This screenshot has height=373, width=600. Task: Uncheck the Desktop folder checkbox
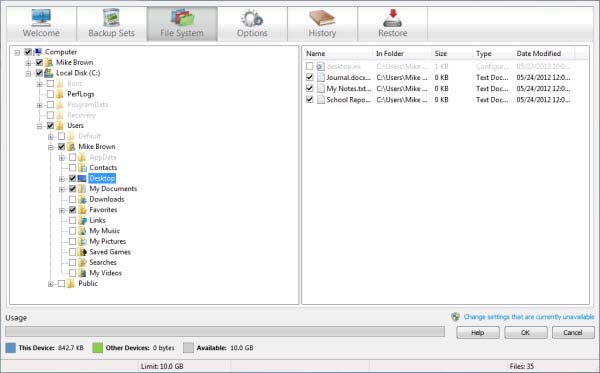coord(72,178)
